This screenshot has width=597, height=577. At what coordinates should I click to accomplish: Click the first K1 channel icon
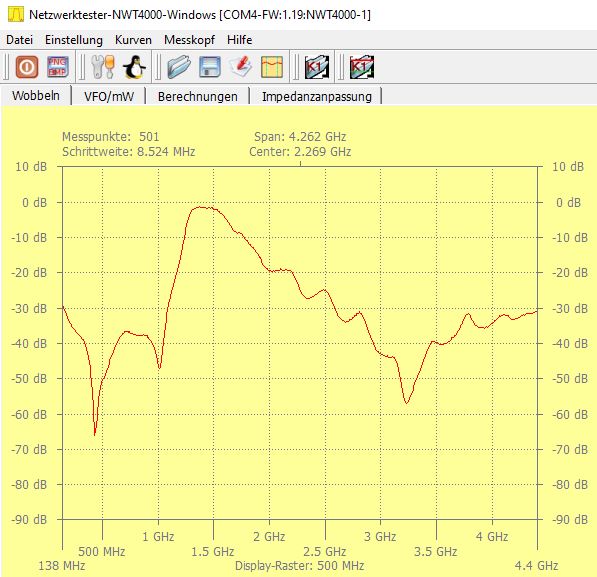click(316, 67)
